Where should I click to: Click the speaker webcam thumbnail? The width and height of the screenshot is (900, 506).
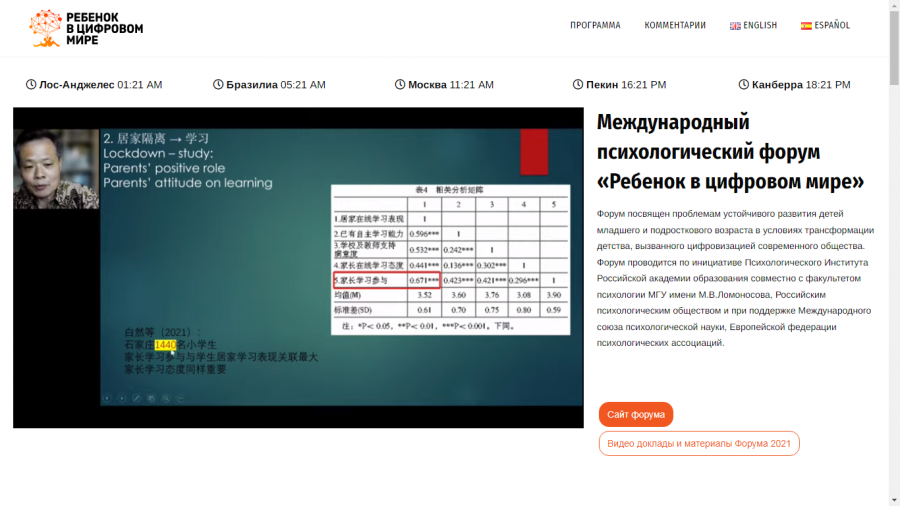pos(56,169)
